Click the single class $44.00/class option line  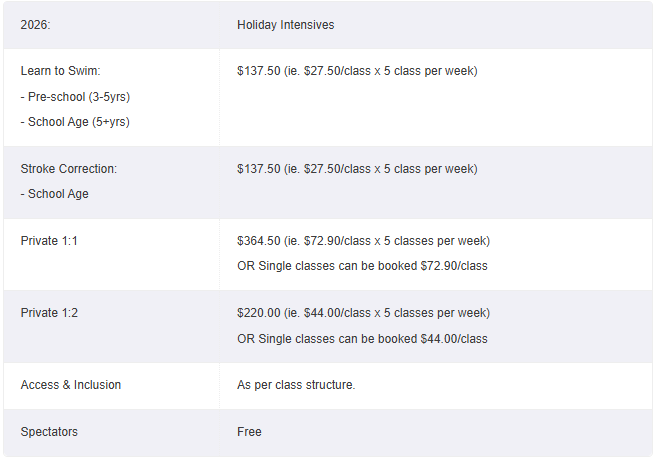pos(362,339)
